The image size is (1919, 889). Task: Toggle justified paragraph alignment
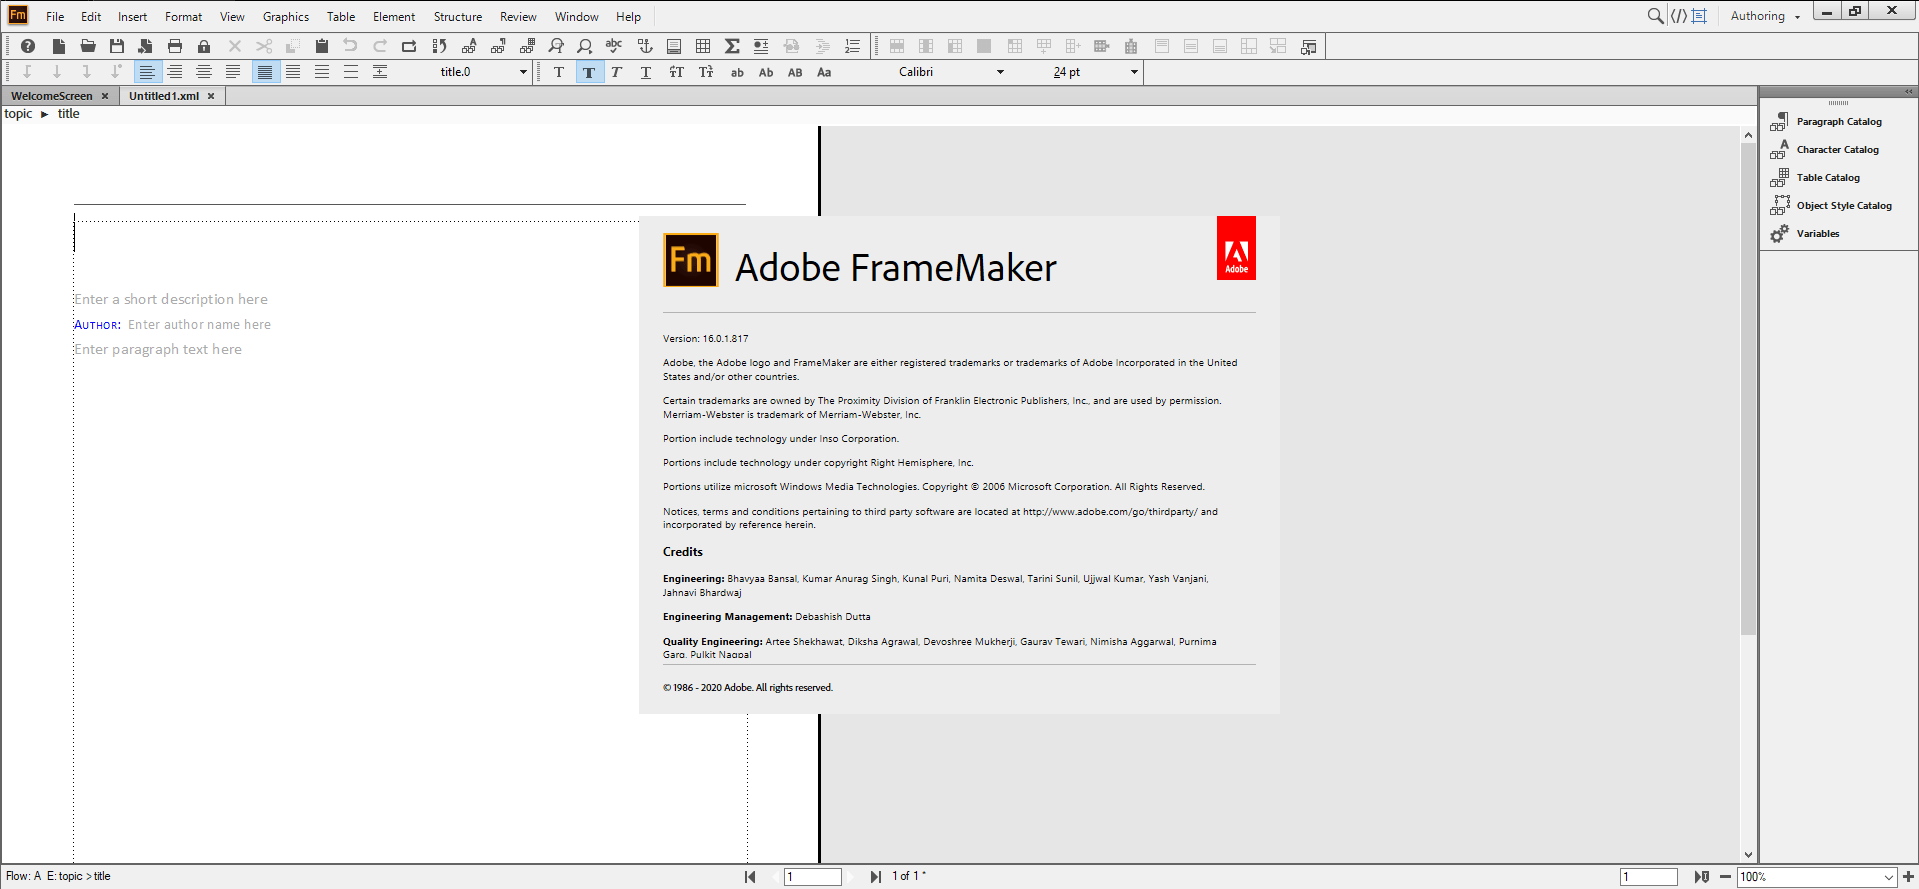[233, 72]
